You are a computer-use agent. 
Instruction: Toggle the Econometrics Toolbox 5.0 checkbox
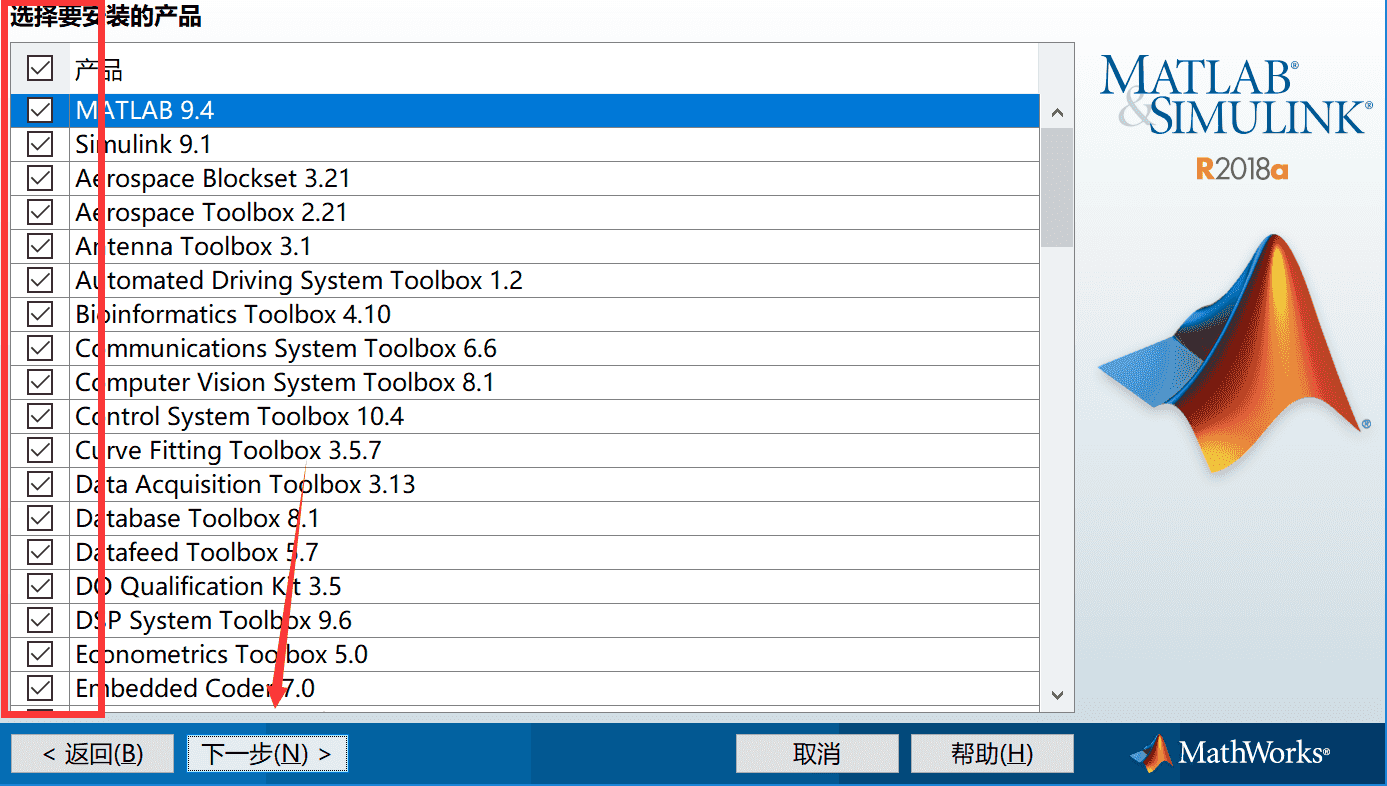tap(40, 654)
